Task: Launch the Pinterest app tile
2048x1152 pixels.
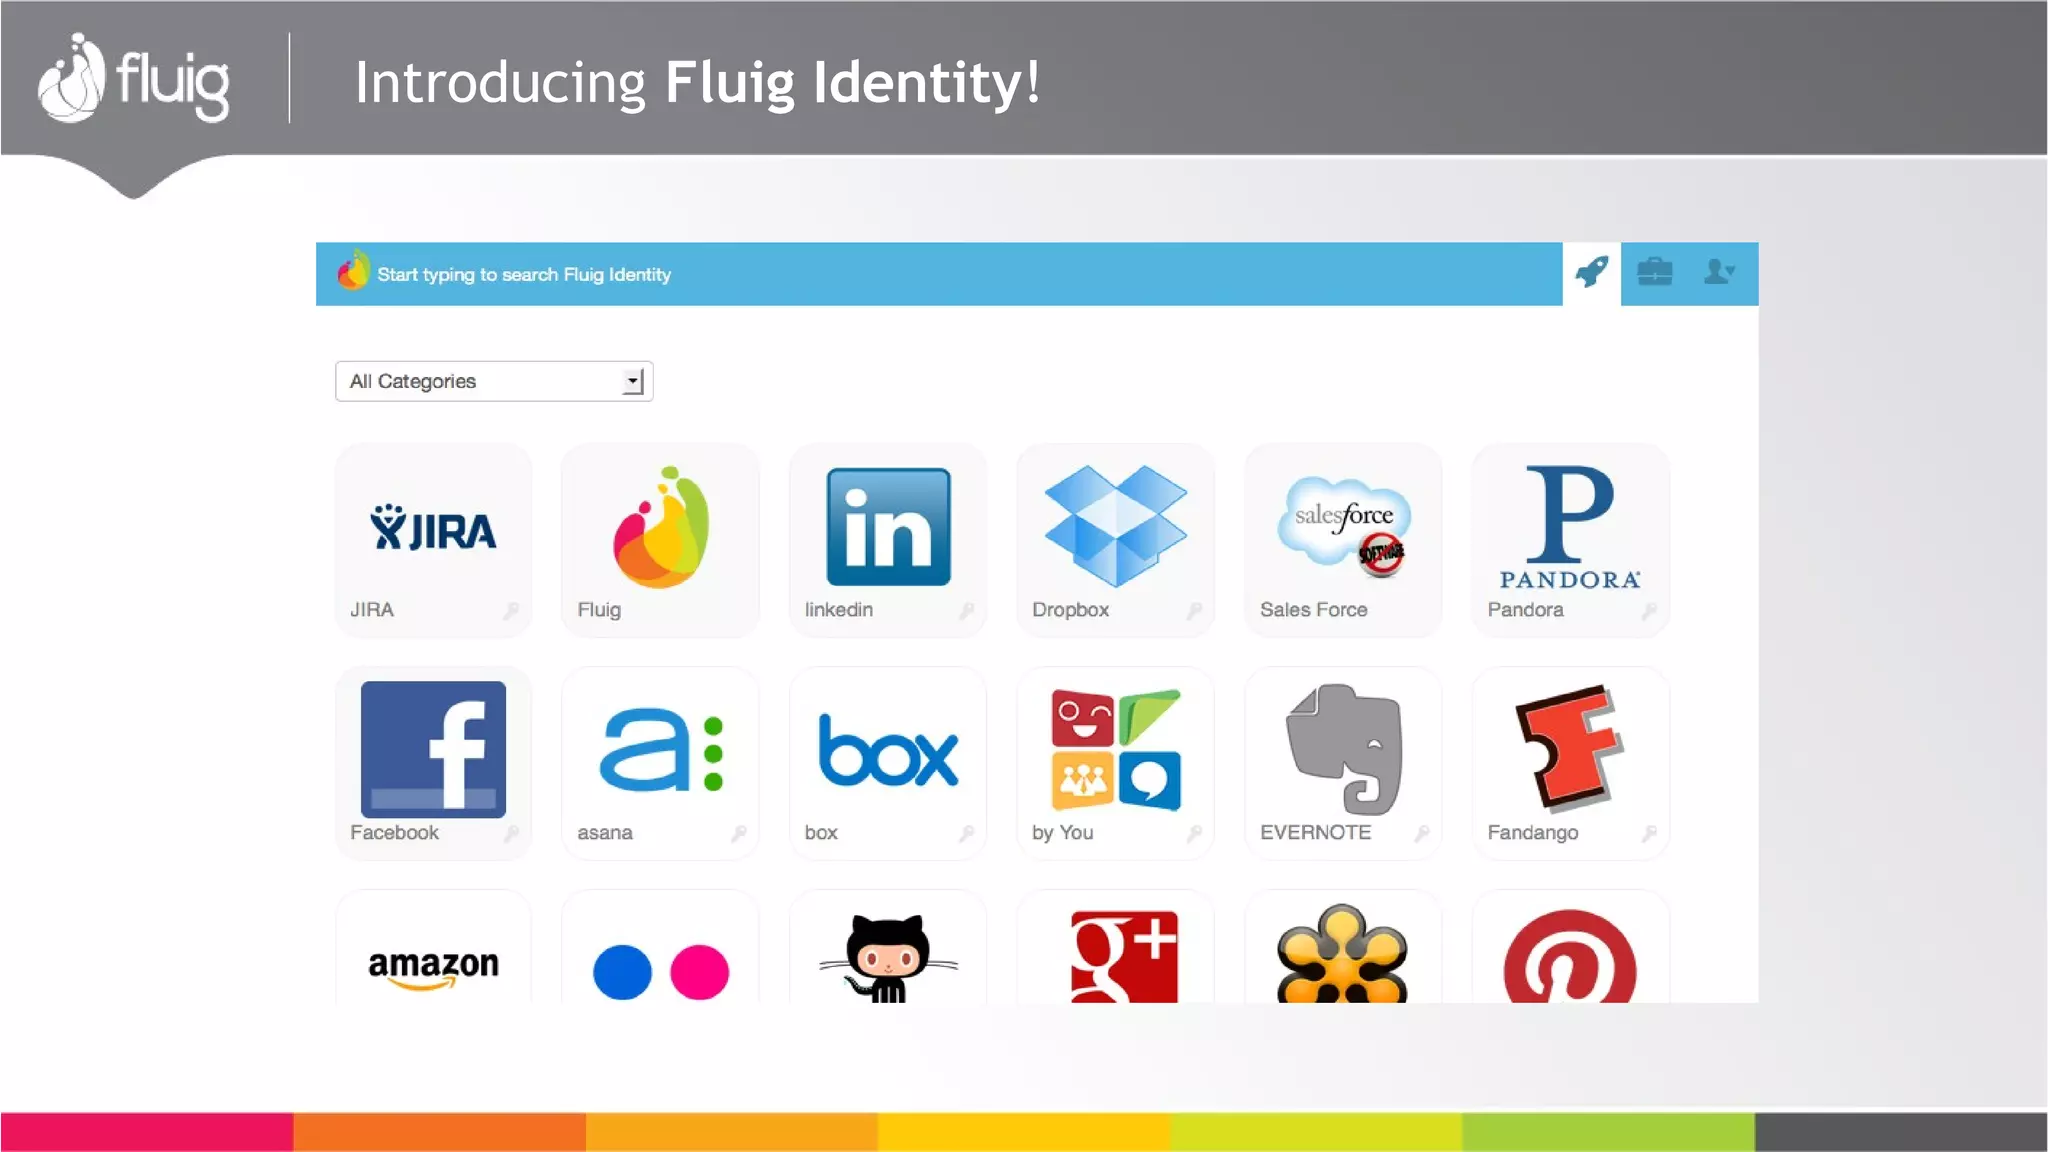Action: coord(1570,948)
